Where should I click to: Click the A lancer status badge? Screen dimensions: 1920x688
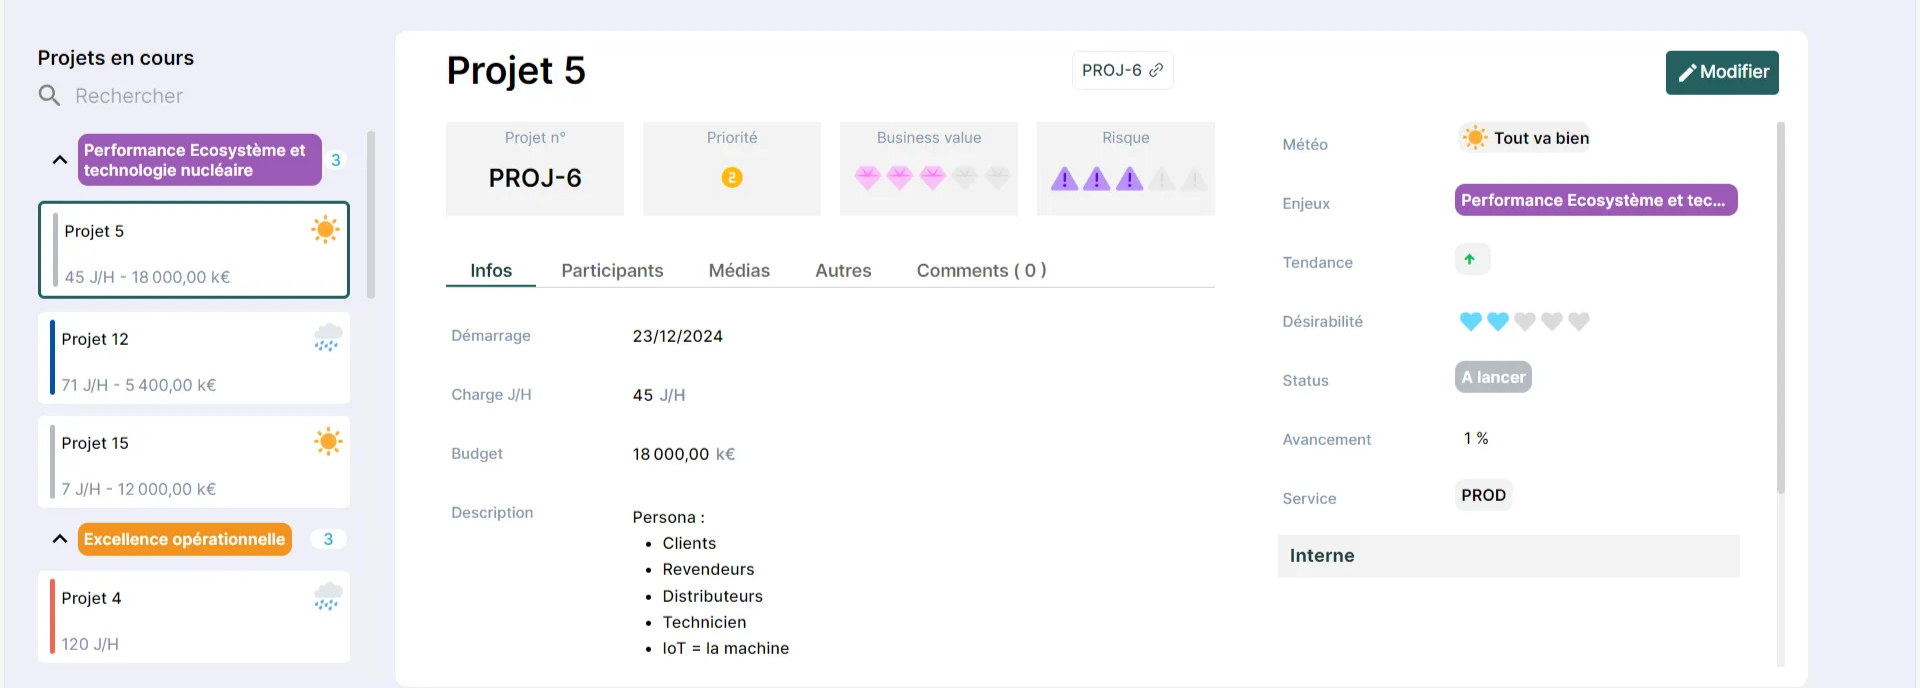1493,378
